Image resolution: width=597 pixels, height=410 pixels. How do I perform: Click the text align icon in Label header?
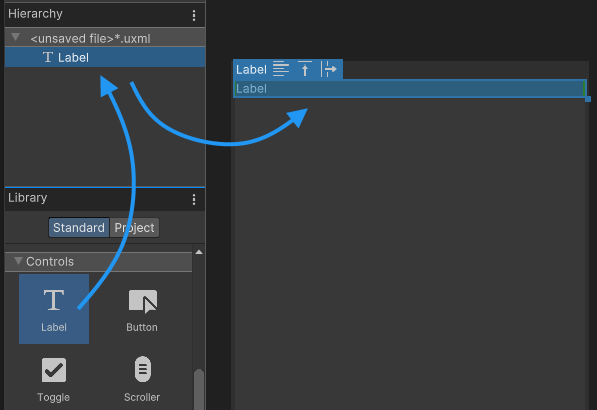coord(281,69)
